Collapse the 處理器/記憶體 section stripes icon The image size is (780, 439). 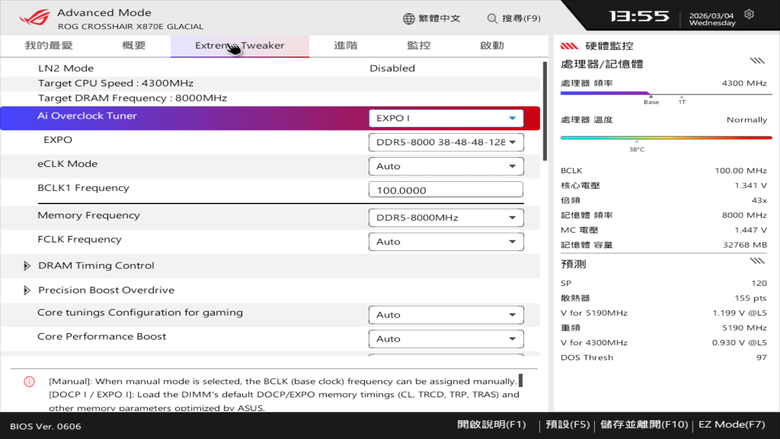click(757, 61)
